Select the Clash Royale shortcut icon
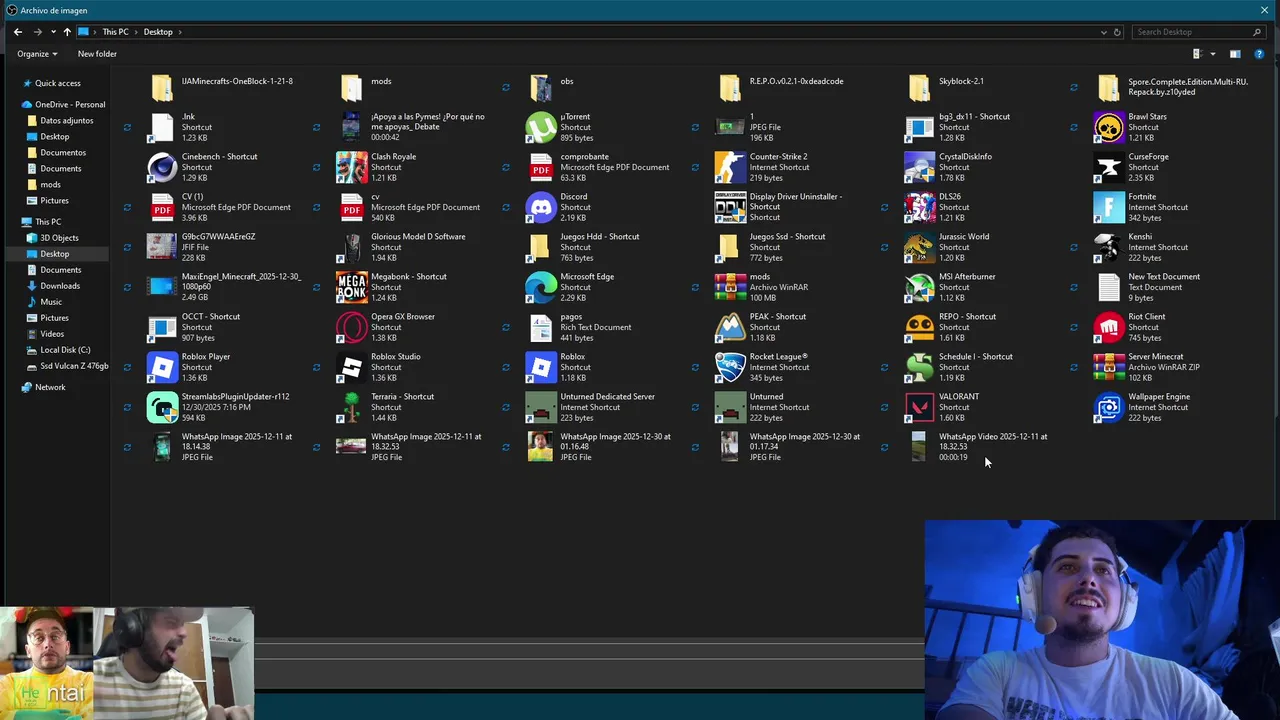 click(x=351, y=167)
